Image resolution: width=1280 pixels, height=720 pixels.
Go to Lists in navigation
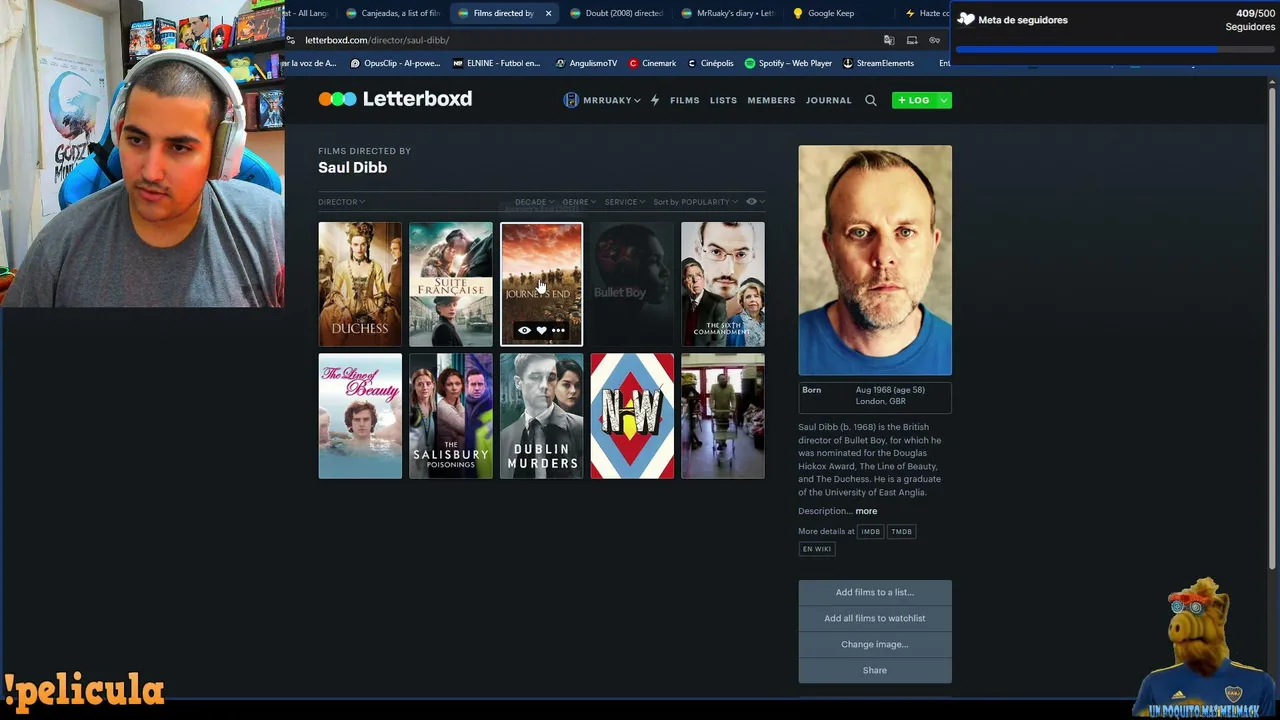[723, 100]
